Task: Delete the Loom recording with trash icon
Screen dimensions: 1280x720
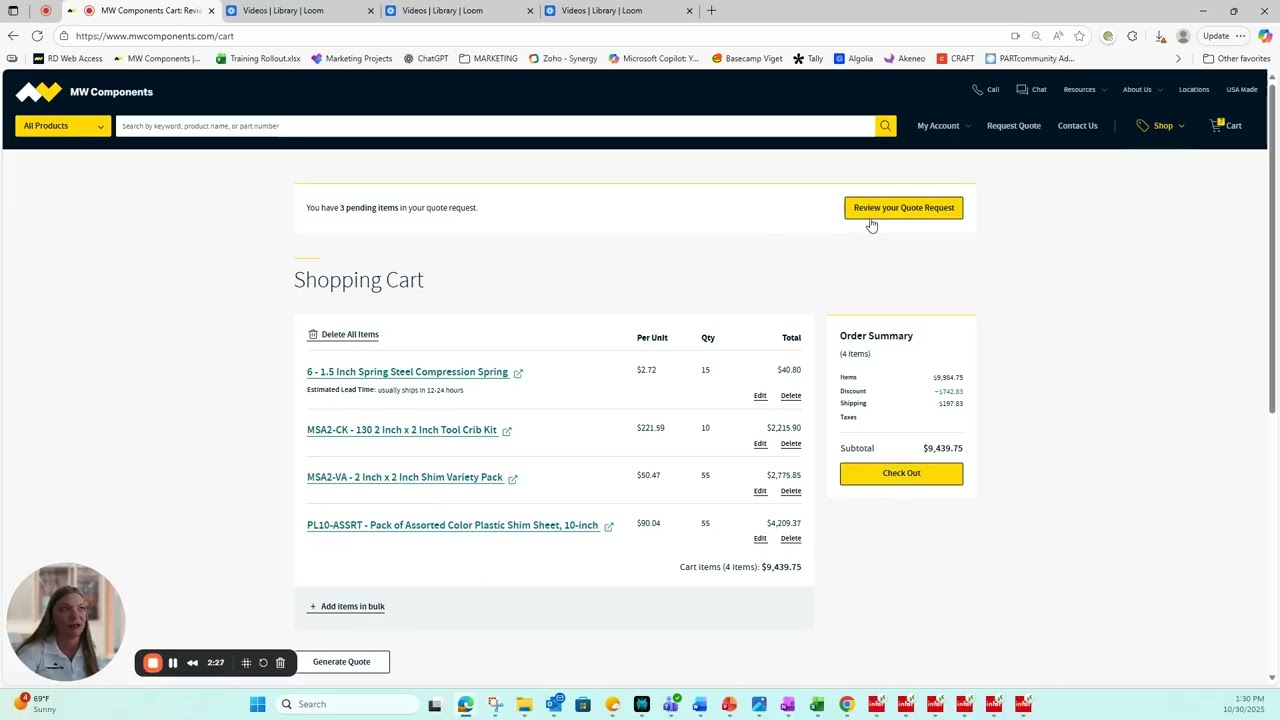Action: click(x=281, y=663)
